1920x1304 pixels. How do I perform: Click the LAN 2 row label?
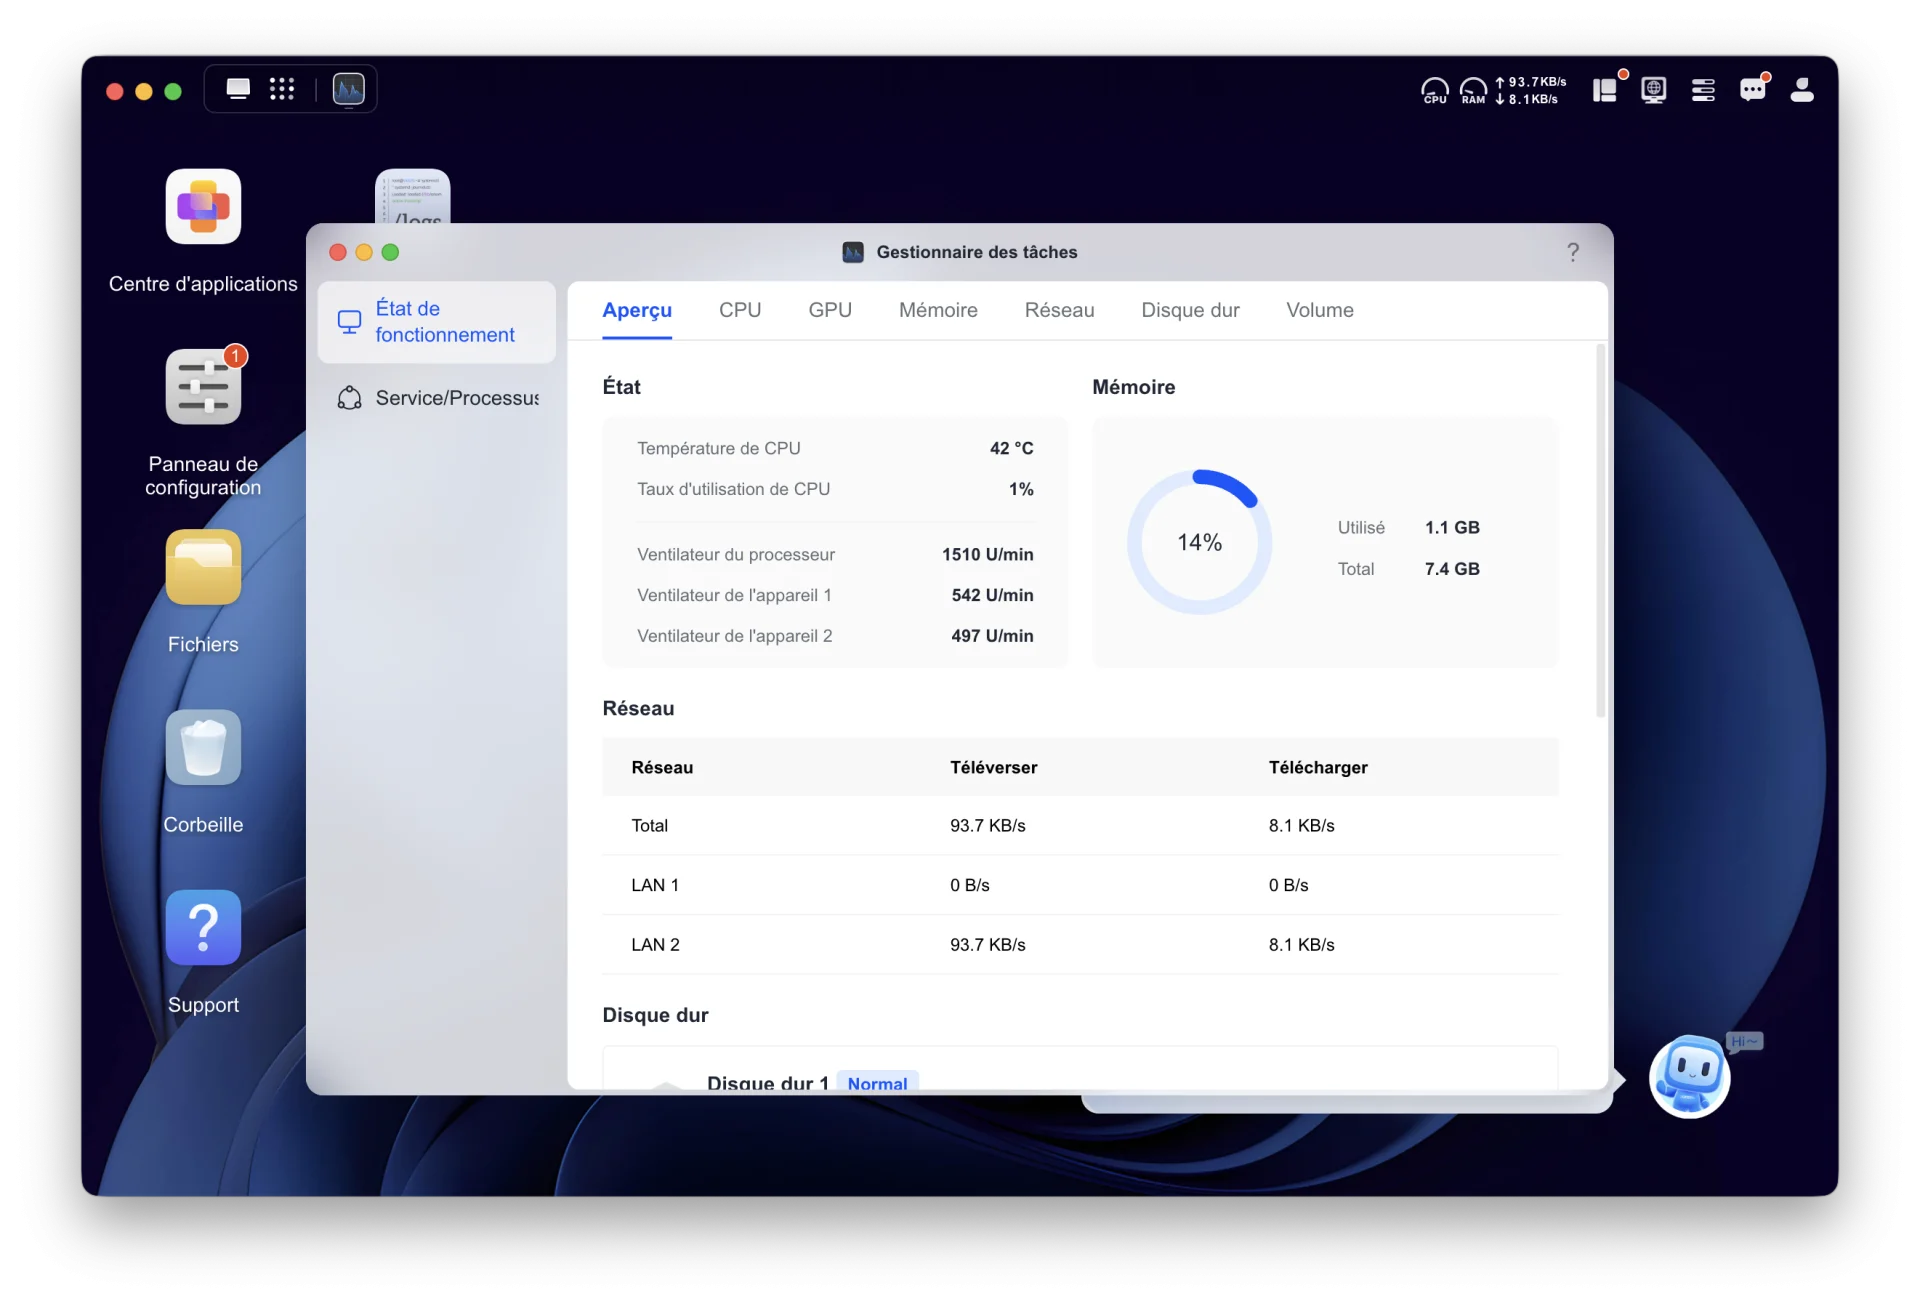click(655, 944)
